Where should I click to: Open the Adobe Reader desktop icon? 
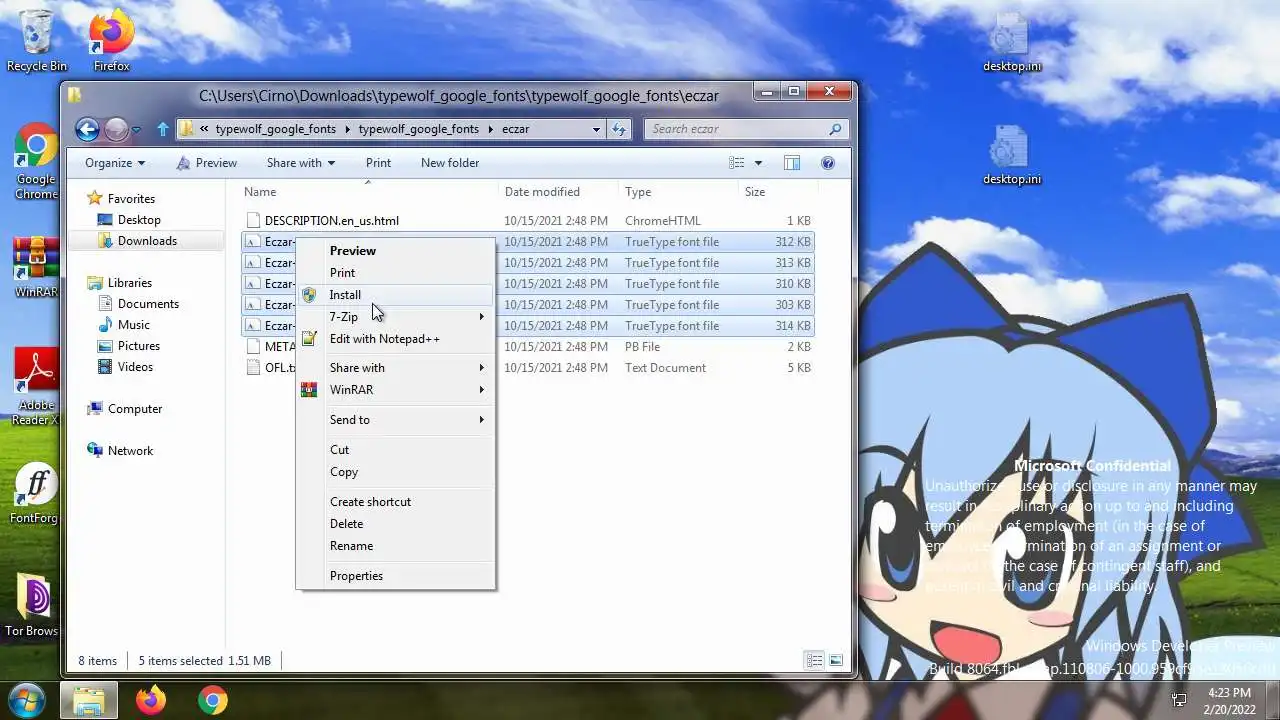35,387
